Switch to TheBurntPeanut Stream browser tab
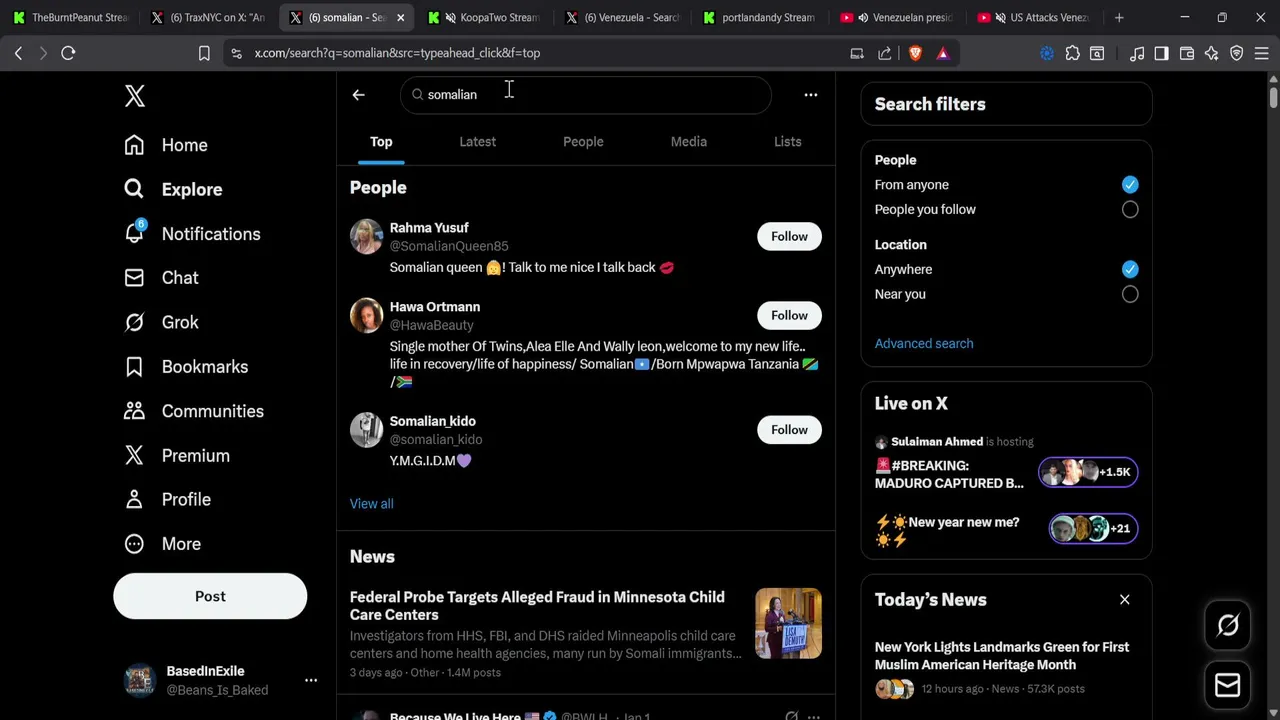Image resolution: width=1280 pixels, height=720 pixels. click(70, 17)
